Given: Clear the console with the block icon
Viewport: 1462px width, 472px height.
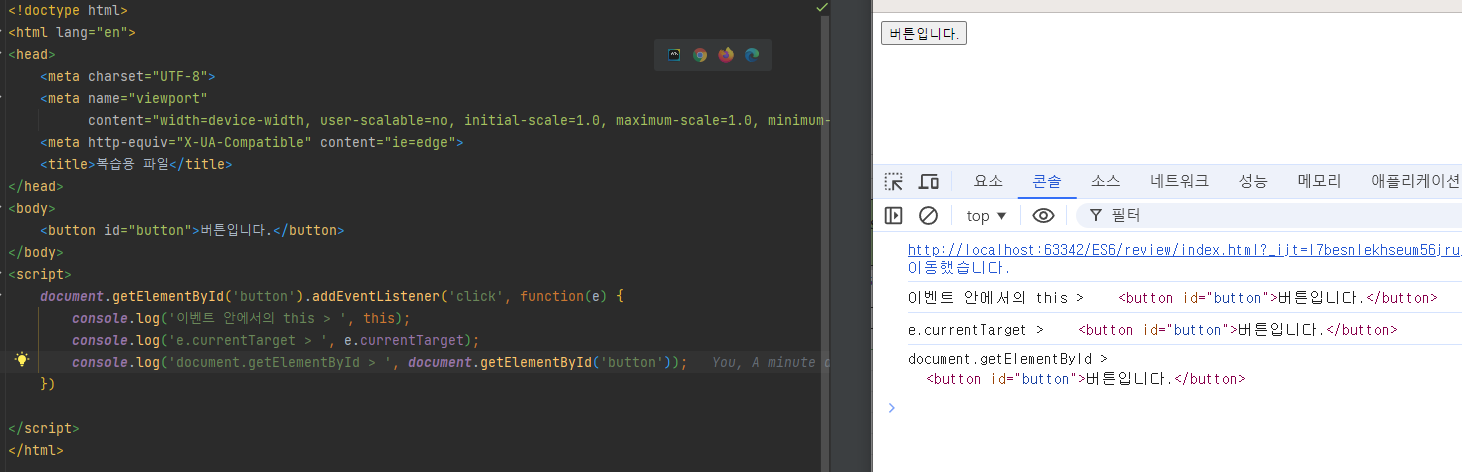Looking at the screenshot, I should coord(928,215).
